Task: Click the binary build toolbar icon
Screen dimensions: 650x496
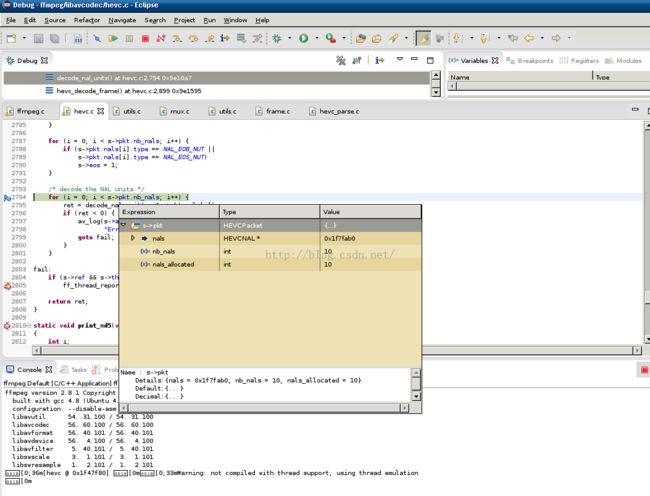Action: pos(78,39)
